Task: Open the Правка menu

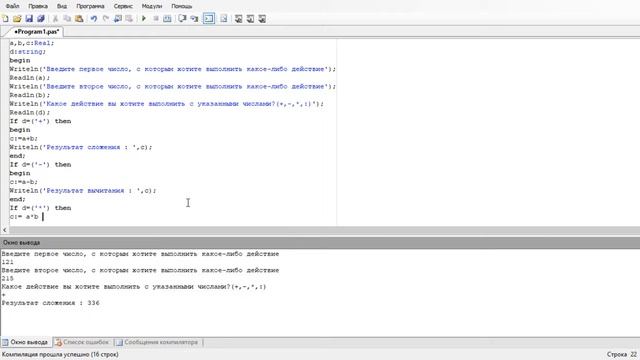Action: 38,6
